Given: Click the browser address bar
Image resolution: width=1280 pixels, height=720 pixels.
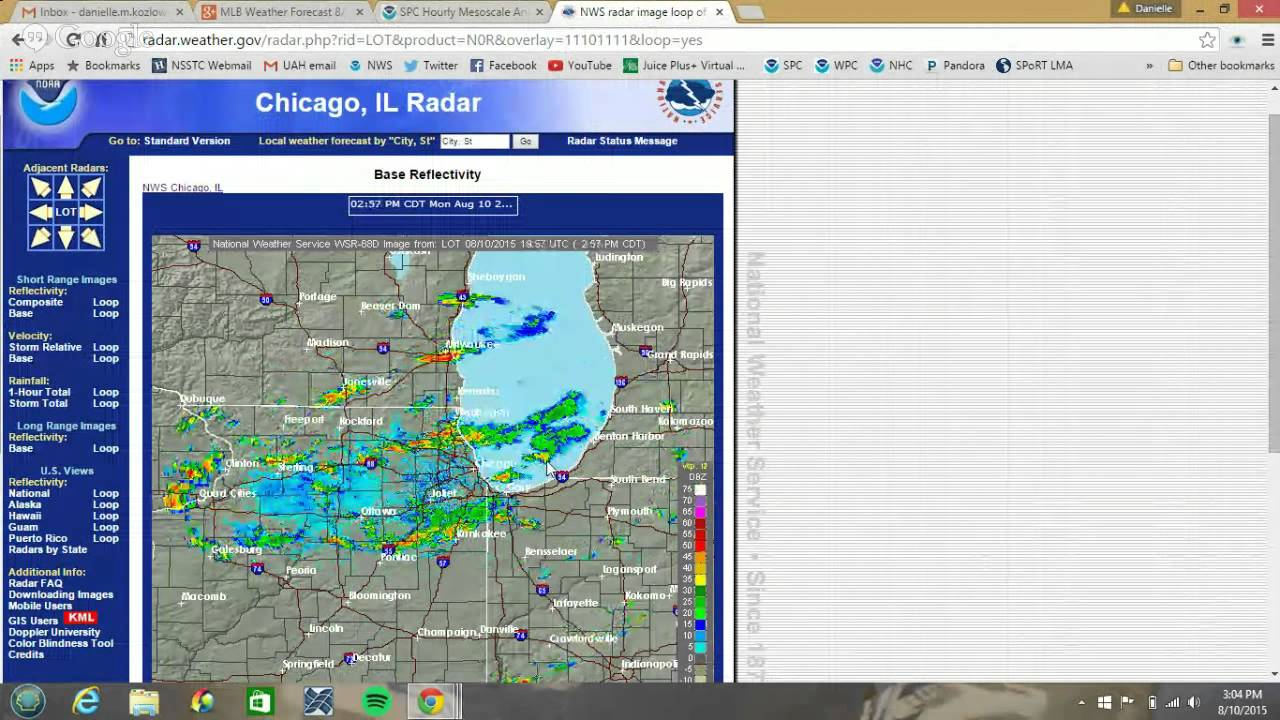Looking at the screenshot, I should coord(660,40).
